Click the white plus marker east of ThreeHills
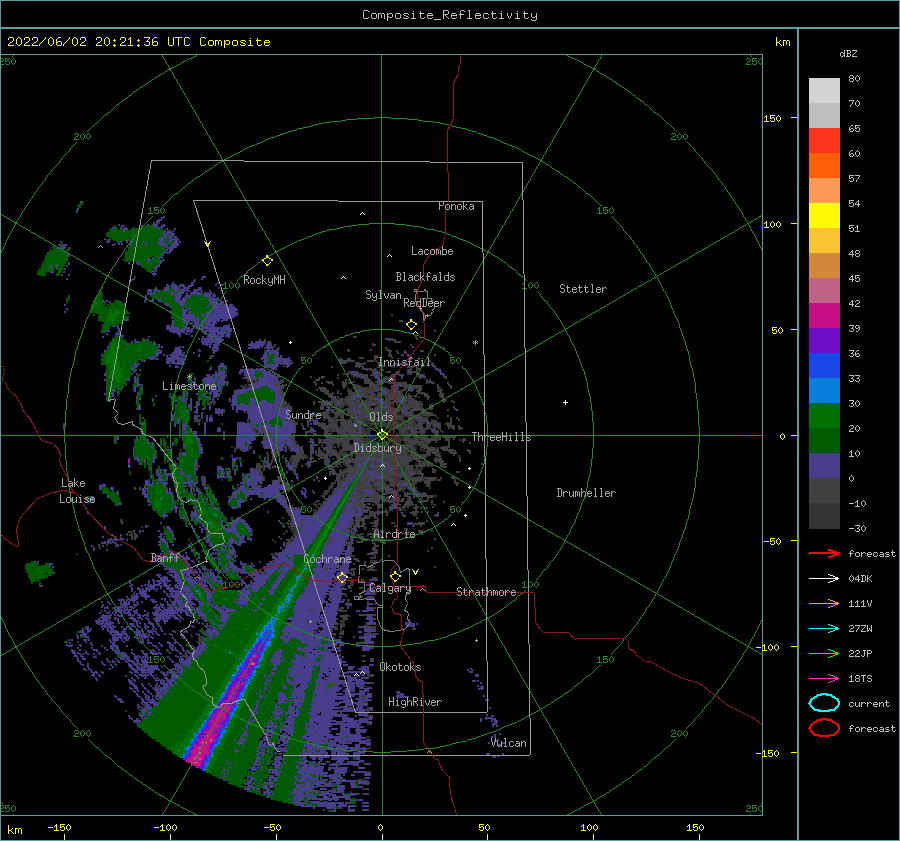Image resolution: width=900 pixels, height=841 pixels. [x=565, y=402]
